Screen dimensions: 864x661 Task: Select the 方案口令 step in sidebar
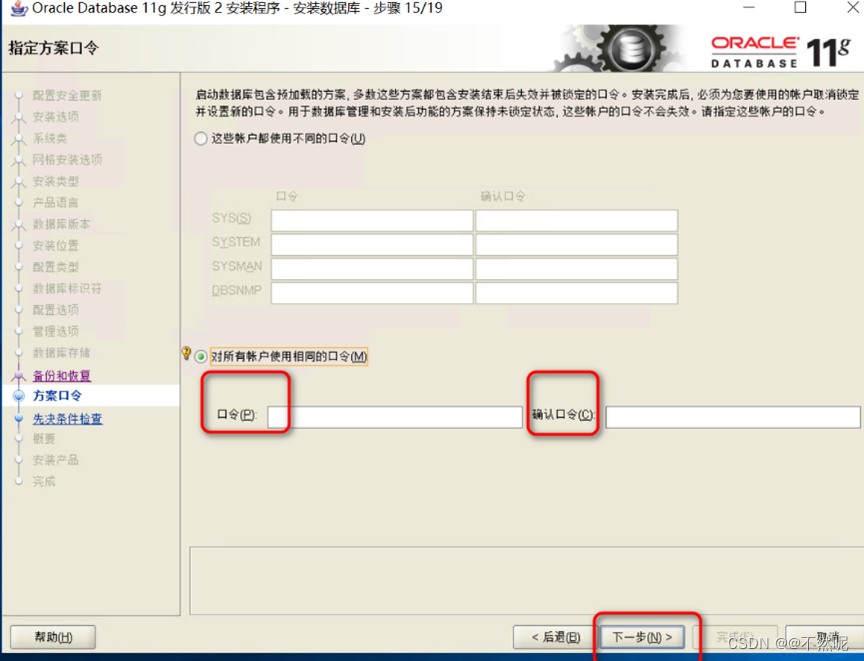tap(57, 395)
